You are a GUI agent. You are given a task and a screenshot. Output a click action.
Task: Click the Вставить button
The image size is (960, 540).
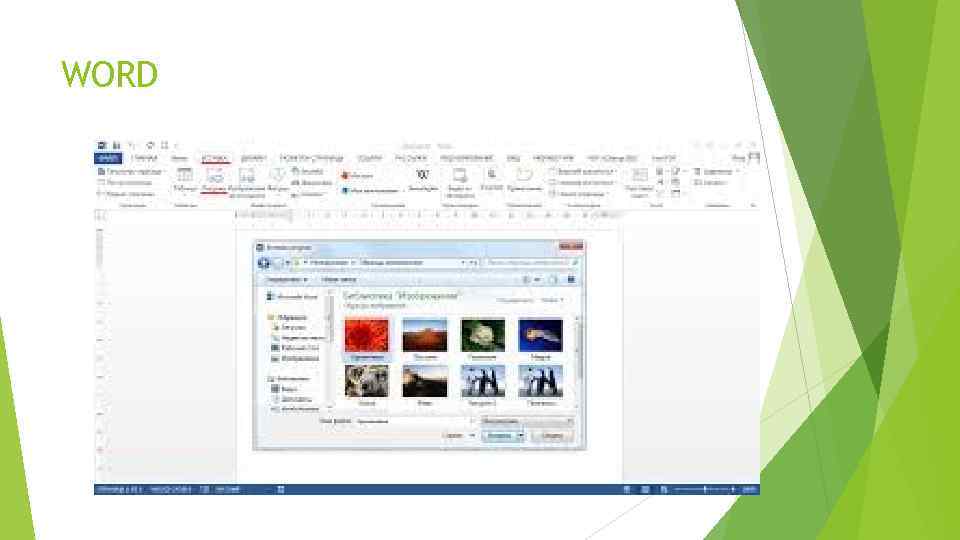(499, 436)
